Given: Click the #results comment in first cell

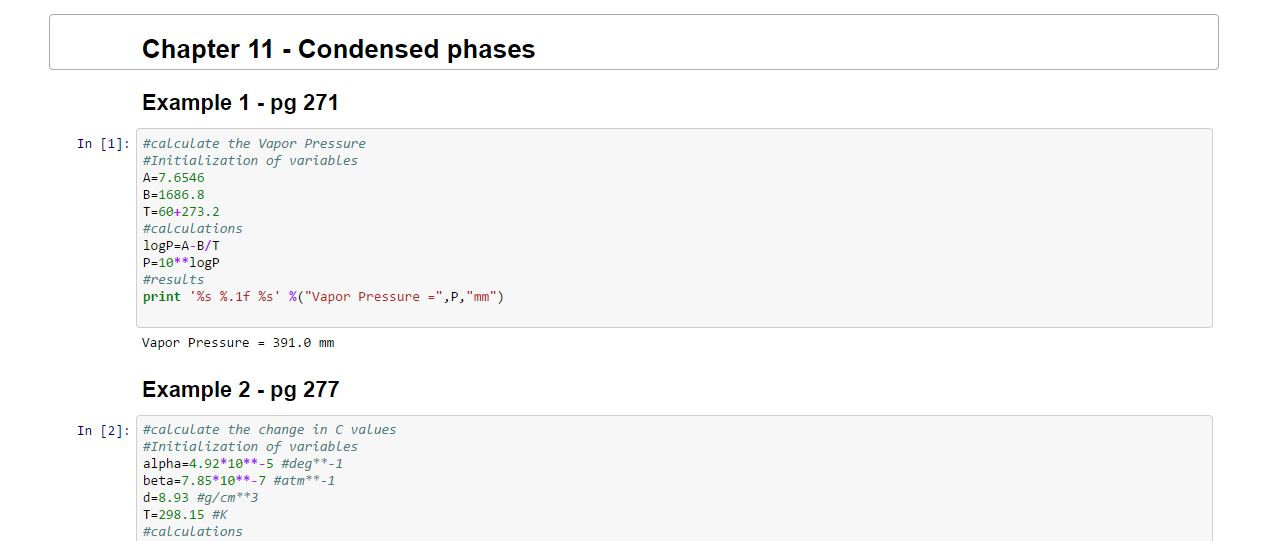Looking at the screenshot, I should coord(173,279).
